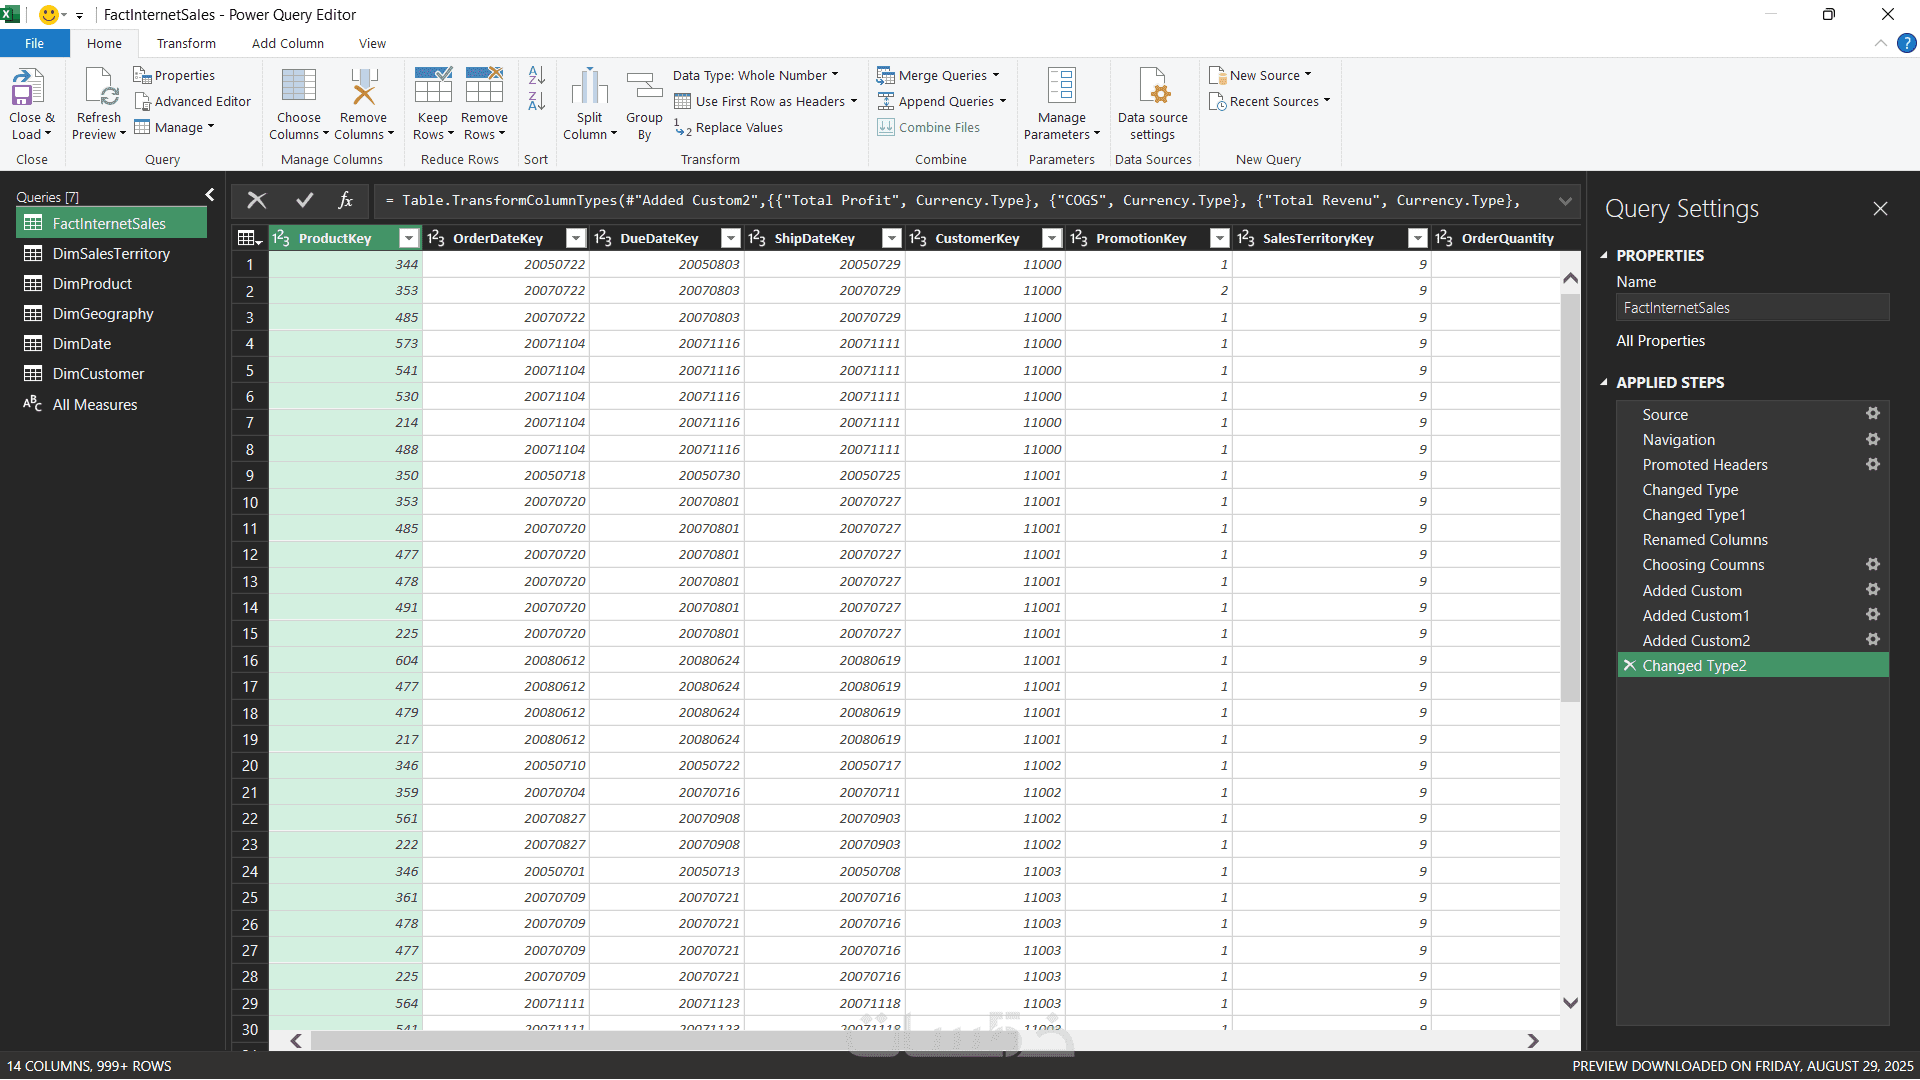Switch to the Transform tab
This screenshot has width=1920, height=1080.
click(x=186, y=44)
